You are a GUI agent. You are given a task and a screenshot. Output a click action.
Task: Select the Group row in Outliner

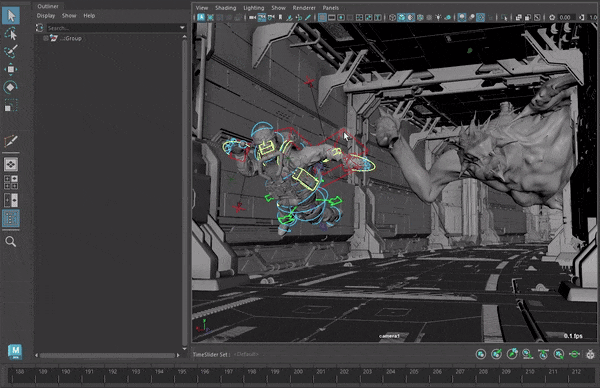click(109, 38)
